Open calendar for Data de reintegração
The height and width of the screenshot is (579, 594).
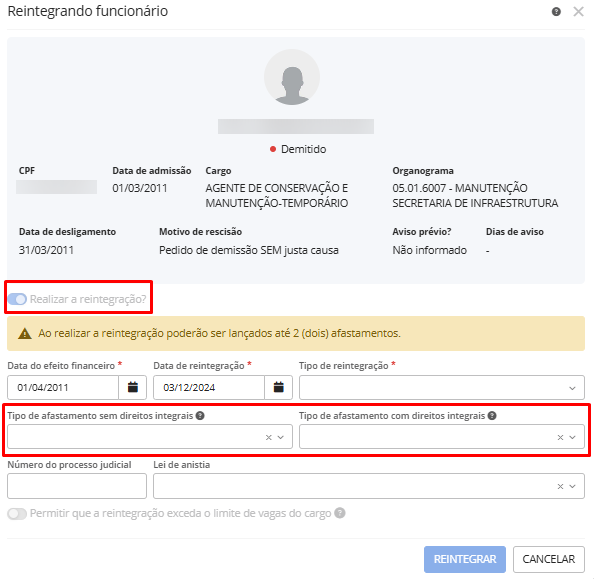(278, 387)
